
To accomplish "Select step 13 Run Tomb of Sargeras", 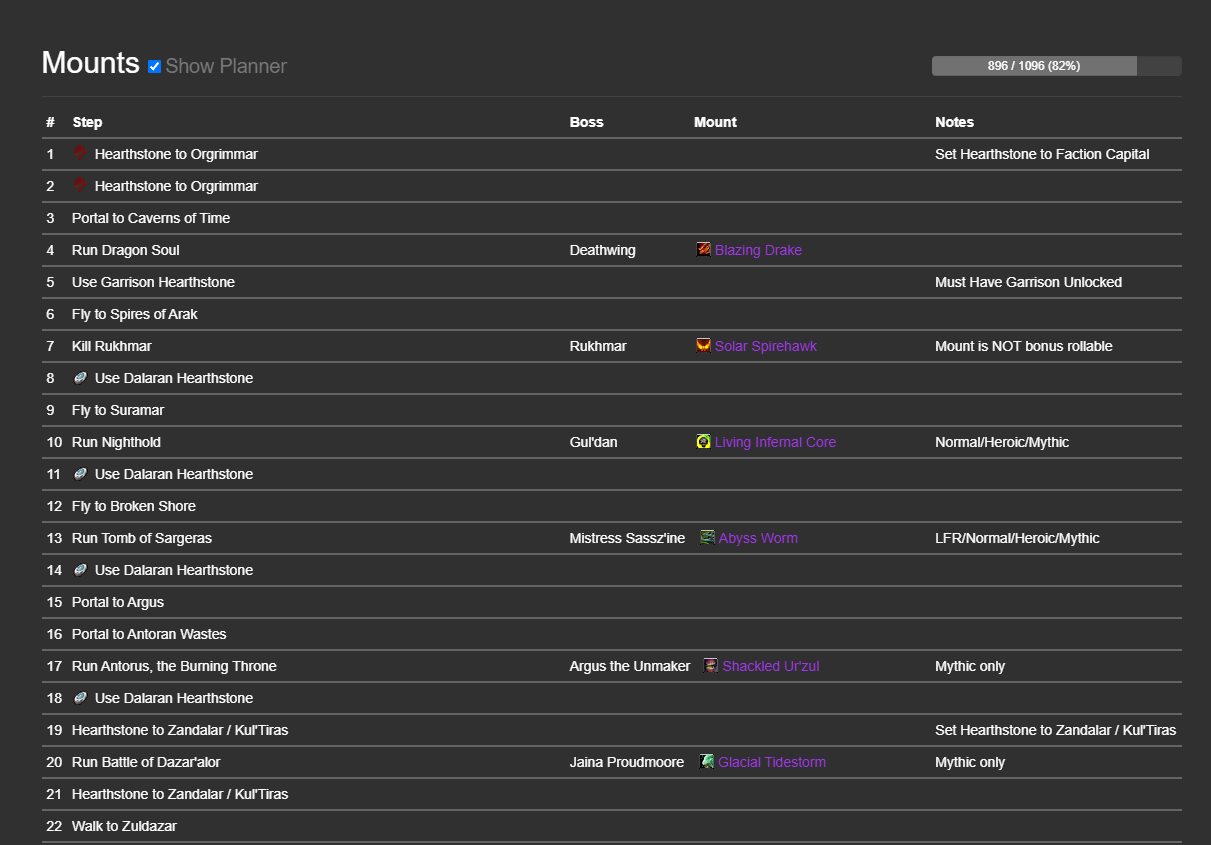I will point(142,538).
